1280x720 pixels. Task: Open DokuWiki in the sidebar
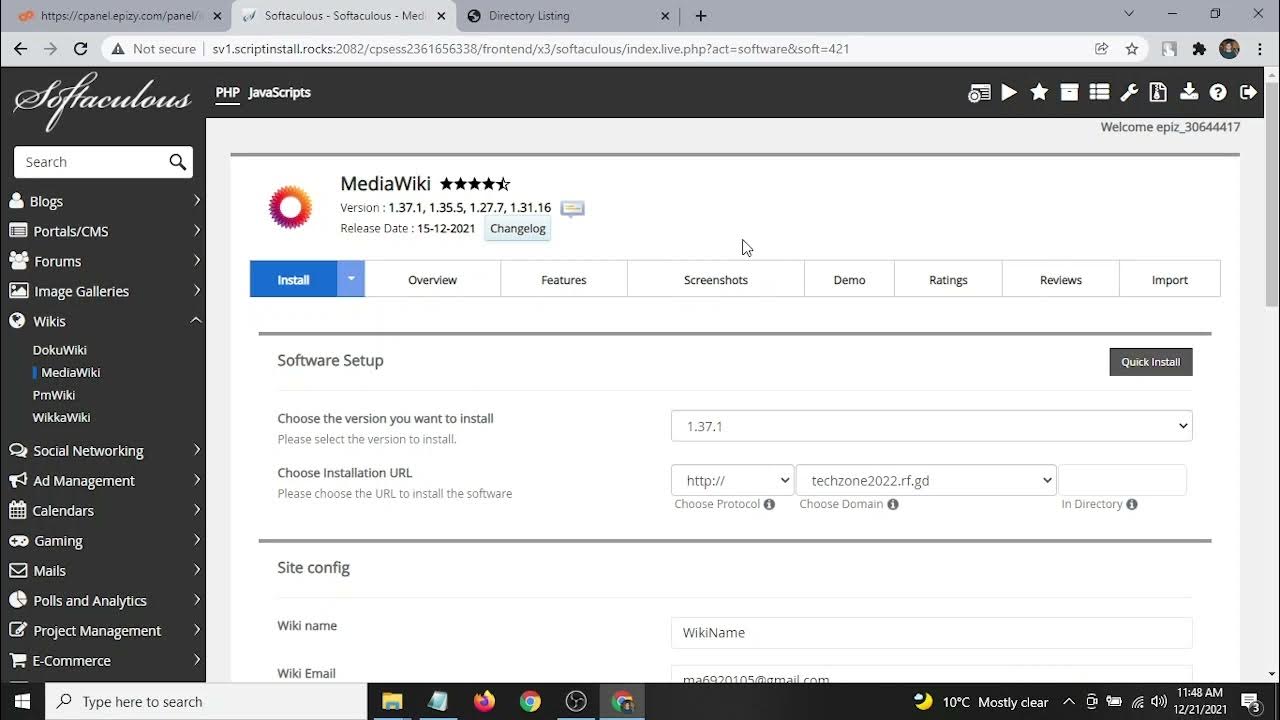(60, 350)
